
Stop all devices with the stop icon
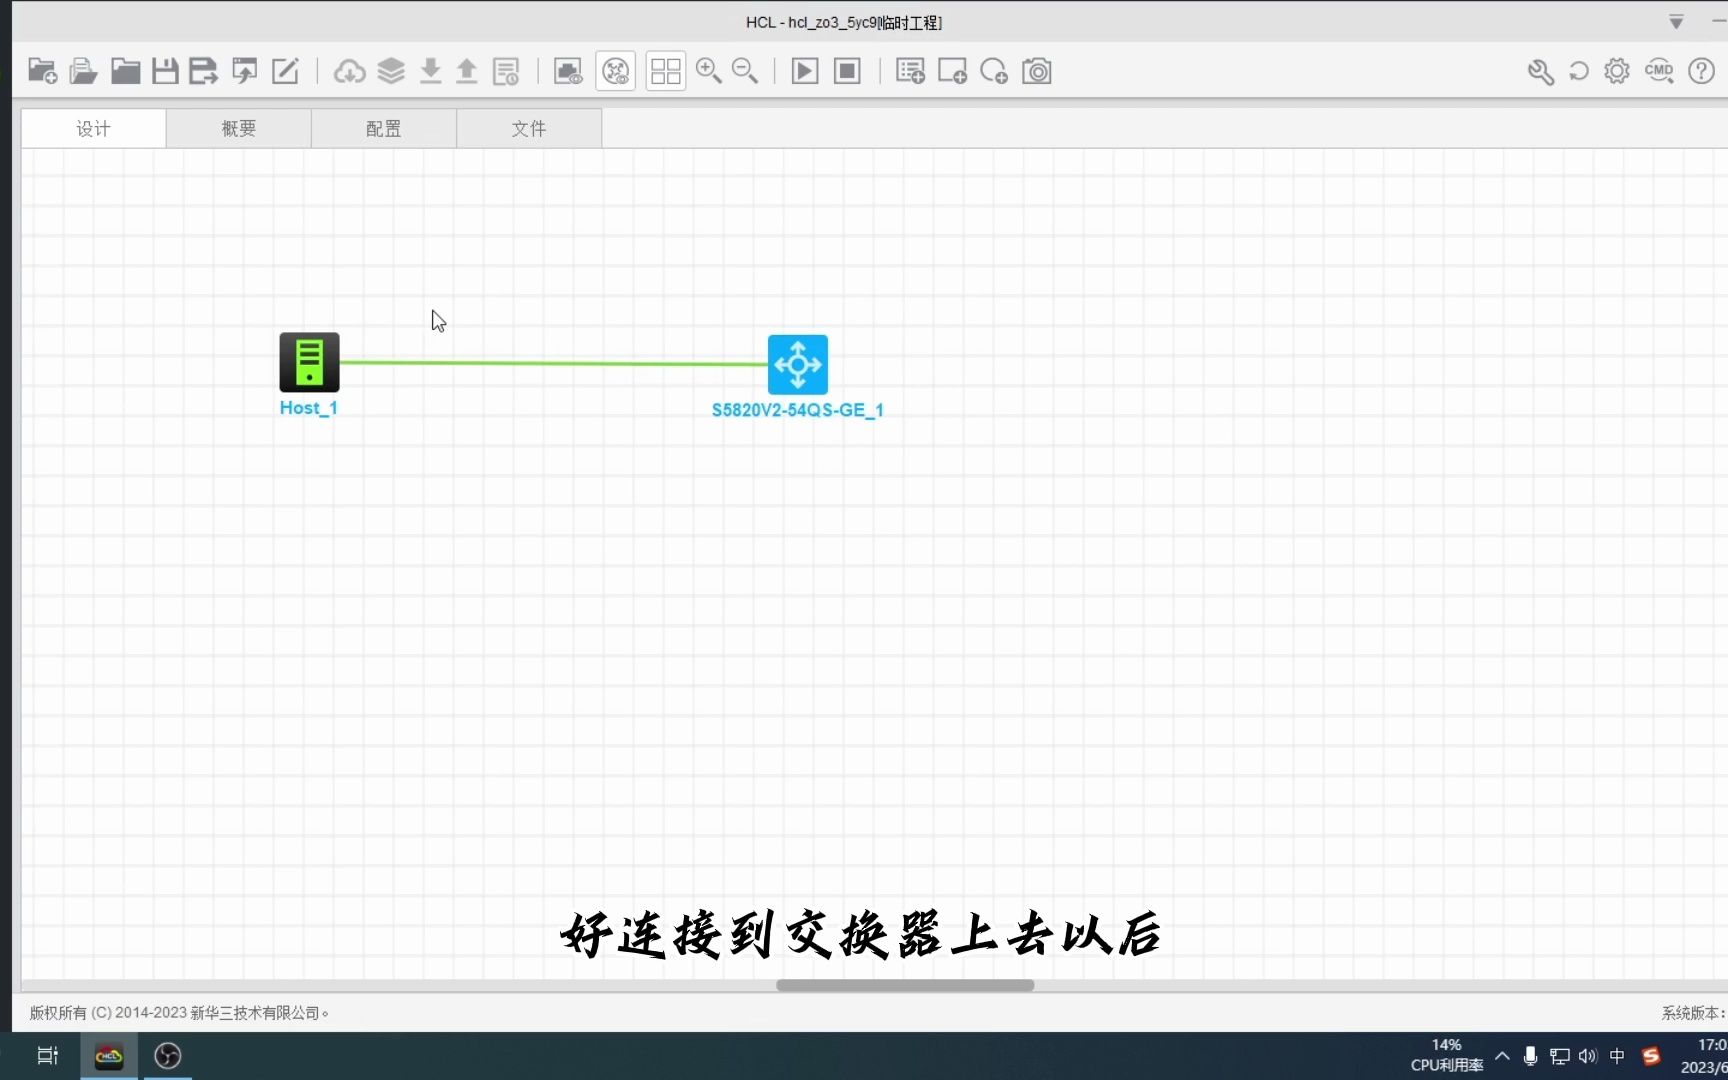pos(846,70)
